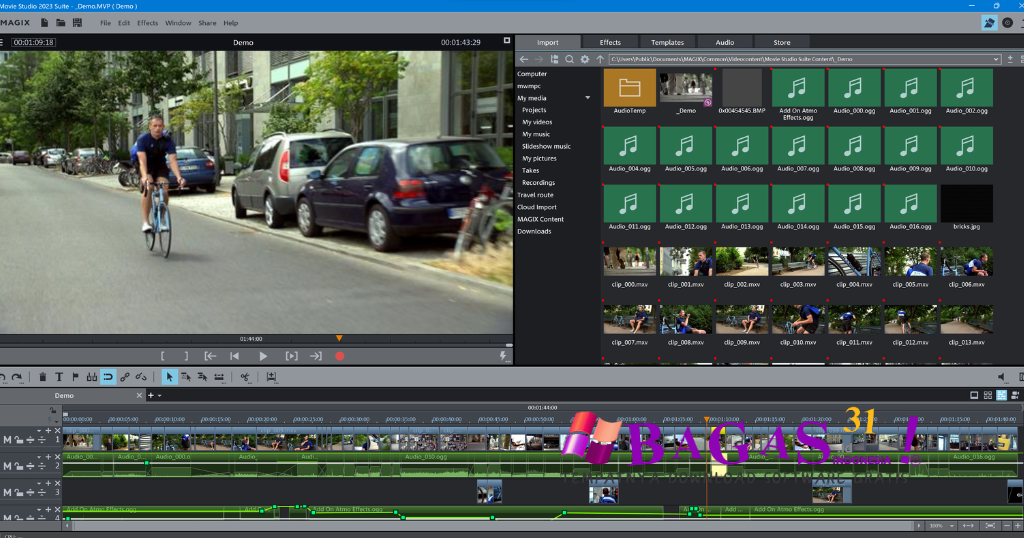Open the Edit menu
The height and width of the screenshot is (538, 1024).
[x=124, y=23]
